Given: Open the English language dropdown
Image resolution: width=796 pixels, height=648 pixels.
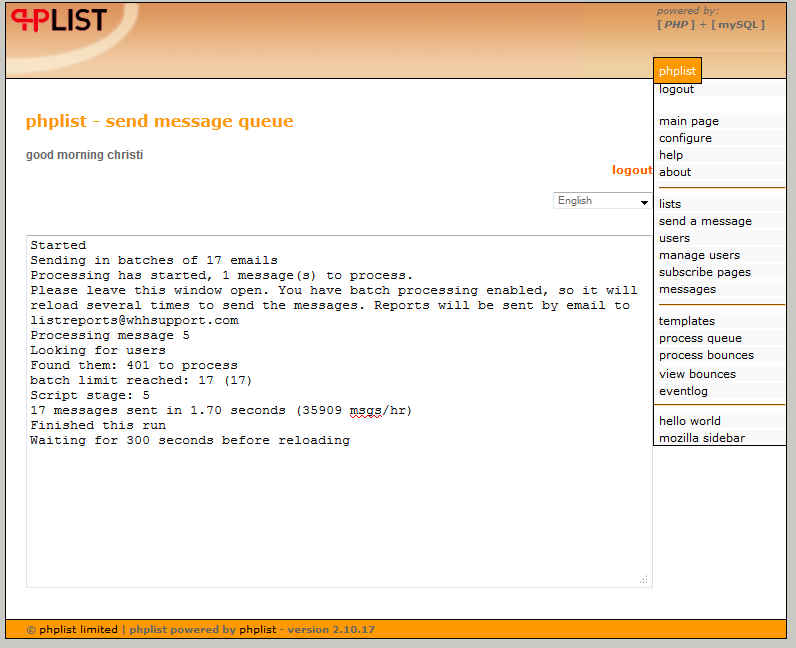Looking at the screenshot, I should (x=602, y=201).
